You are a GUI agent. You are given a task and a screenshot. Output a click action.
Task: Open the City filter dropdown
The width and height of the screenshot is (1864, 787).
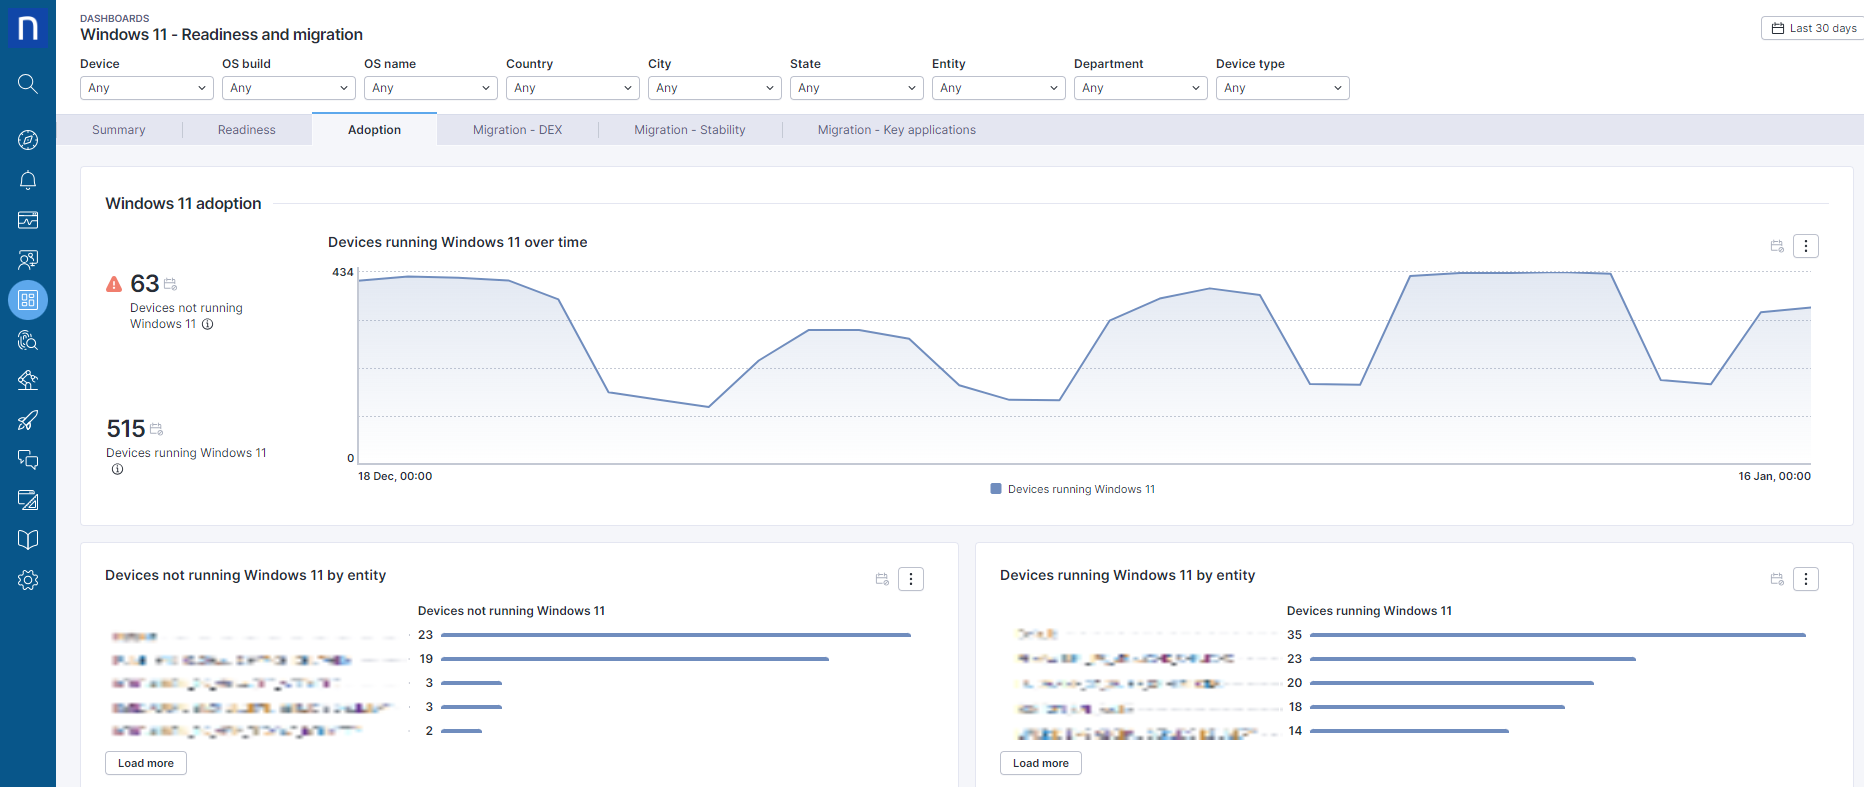[x=715, y=88]
